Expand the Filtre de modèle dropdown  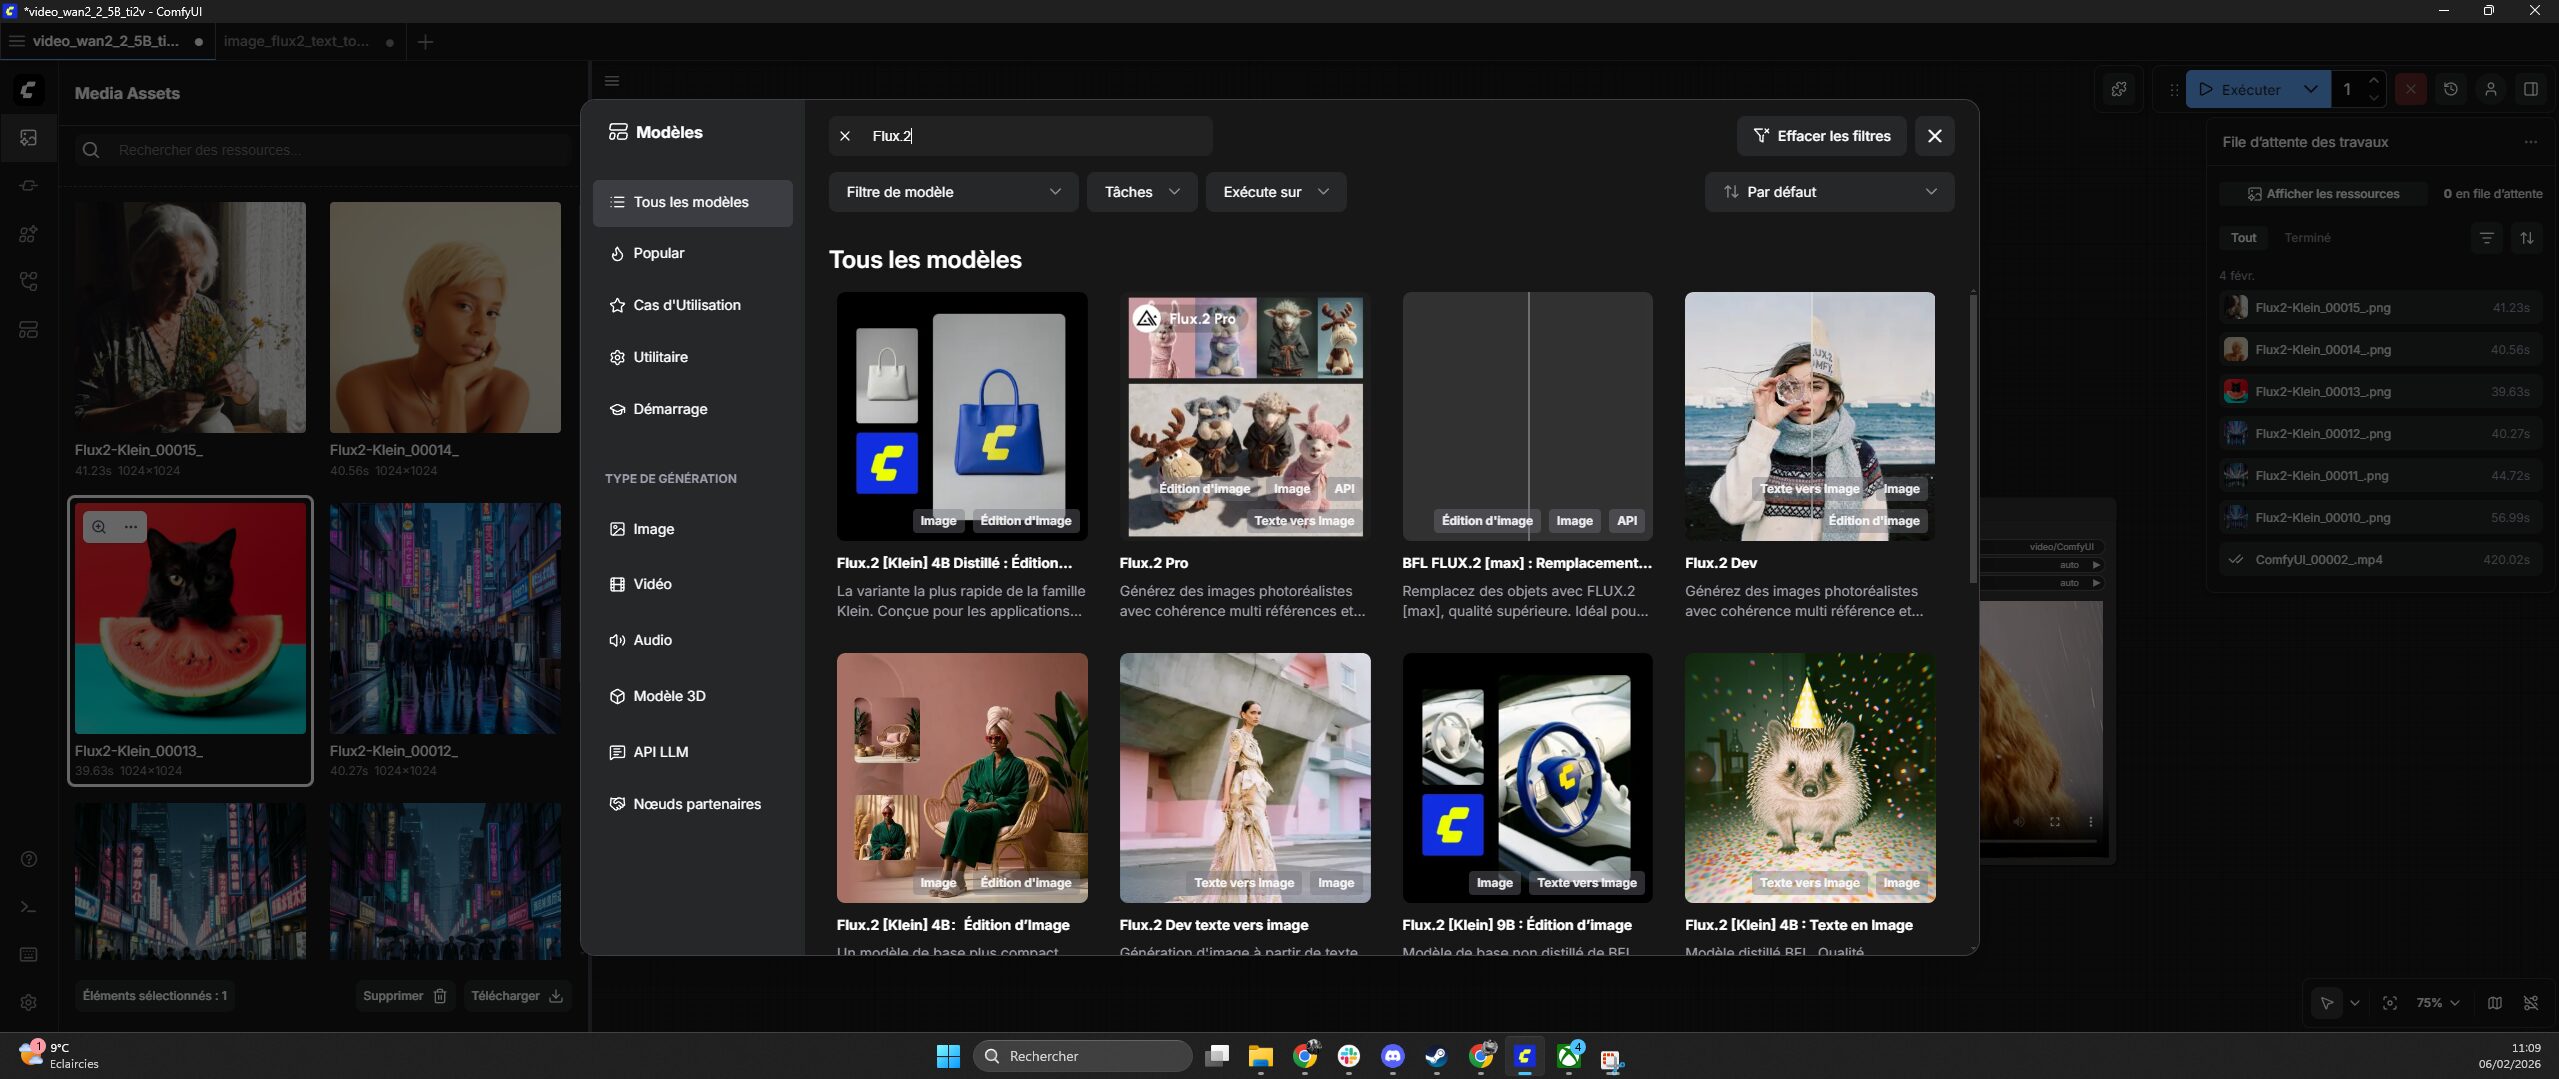click(952, 192)
